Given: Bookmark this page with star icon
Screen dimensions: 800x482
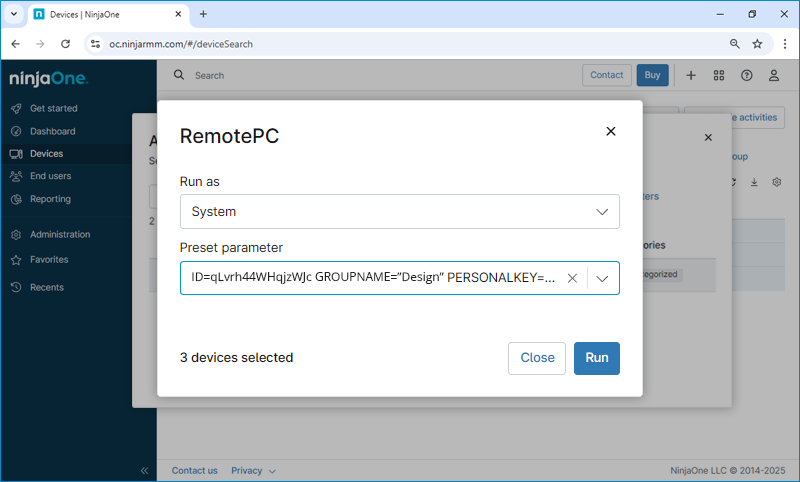Looking at the screenshot, I should 757,44.
